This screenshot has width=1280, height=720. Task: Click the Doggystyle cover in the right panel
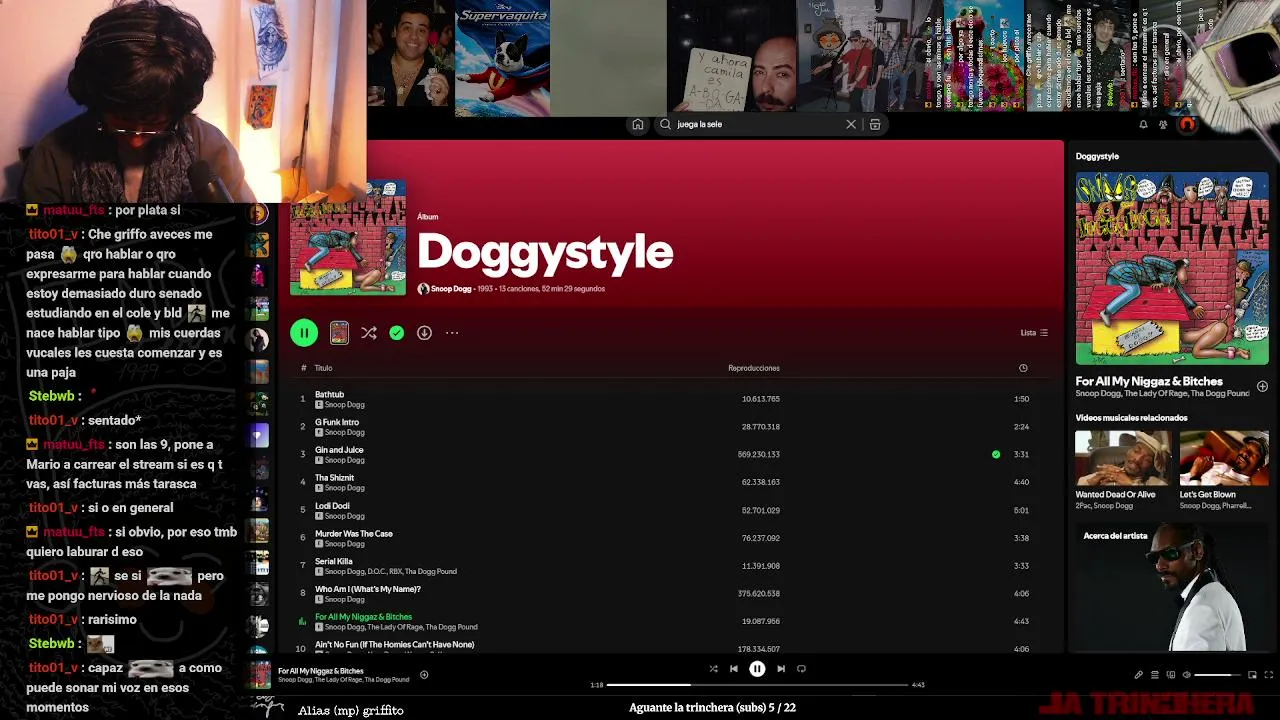pyautogui.click(x=1172, y=269)
